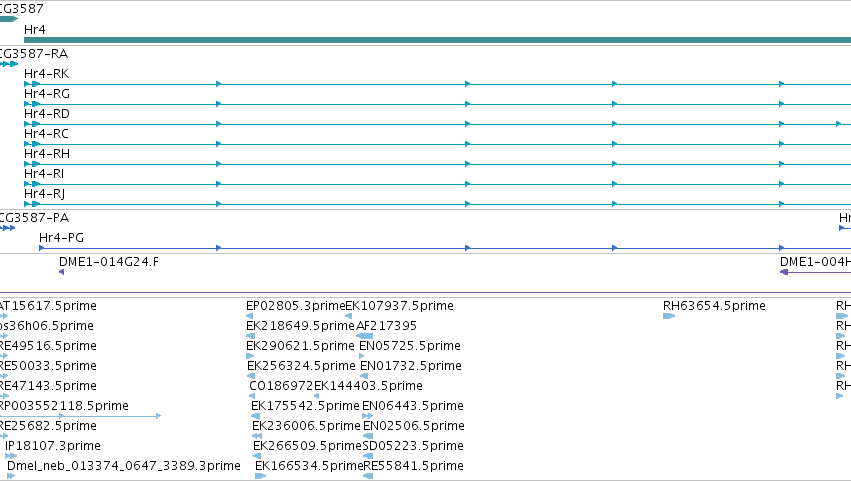Click the EP02805.3prime arrow glyph
The height and width of the screenshot is (481, 851).
(x=249, y=316)
